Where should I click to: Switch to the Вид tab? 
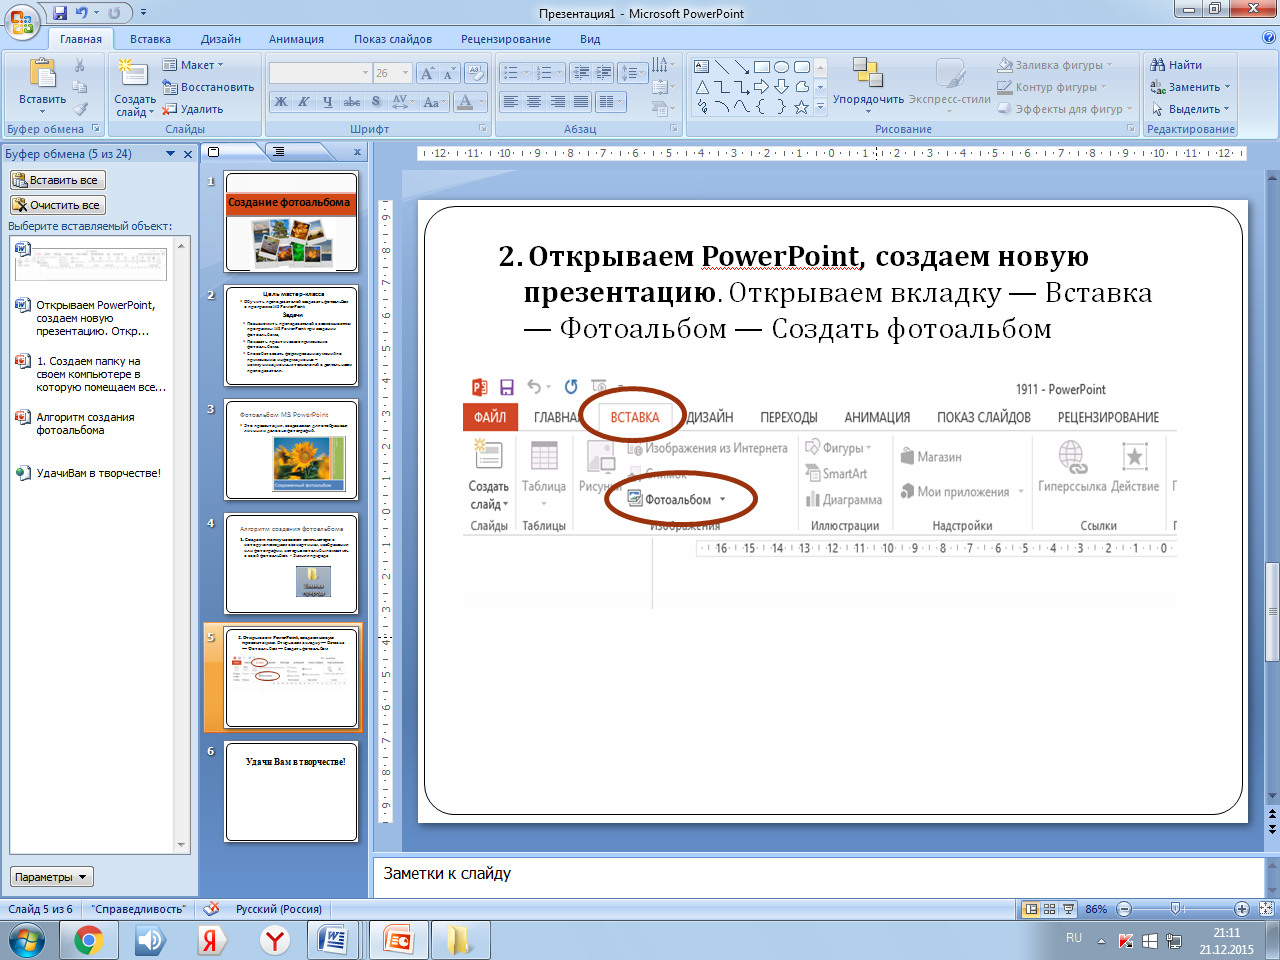click(590, 39)
